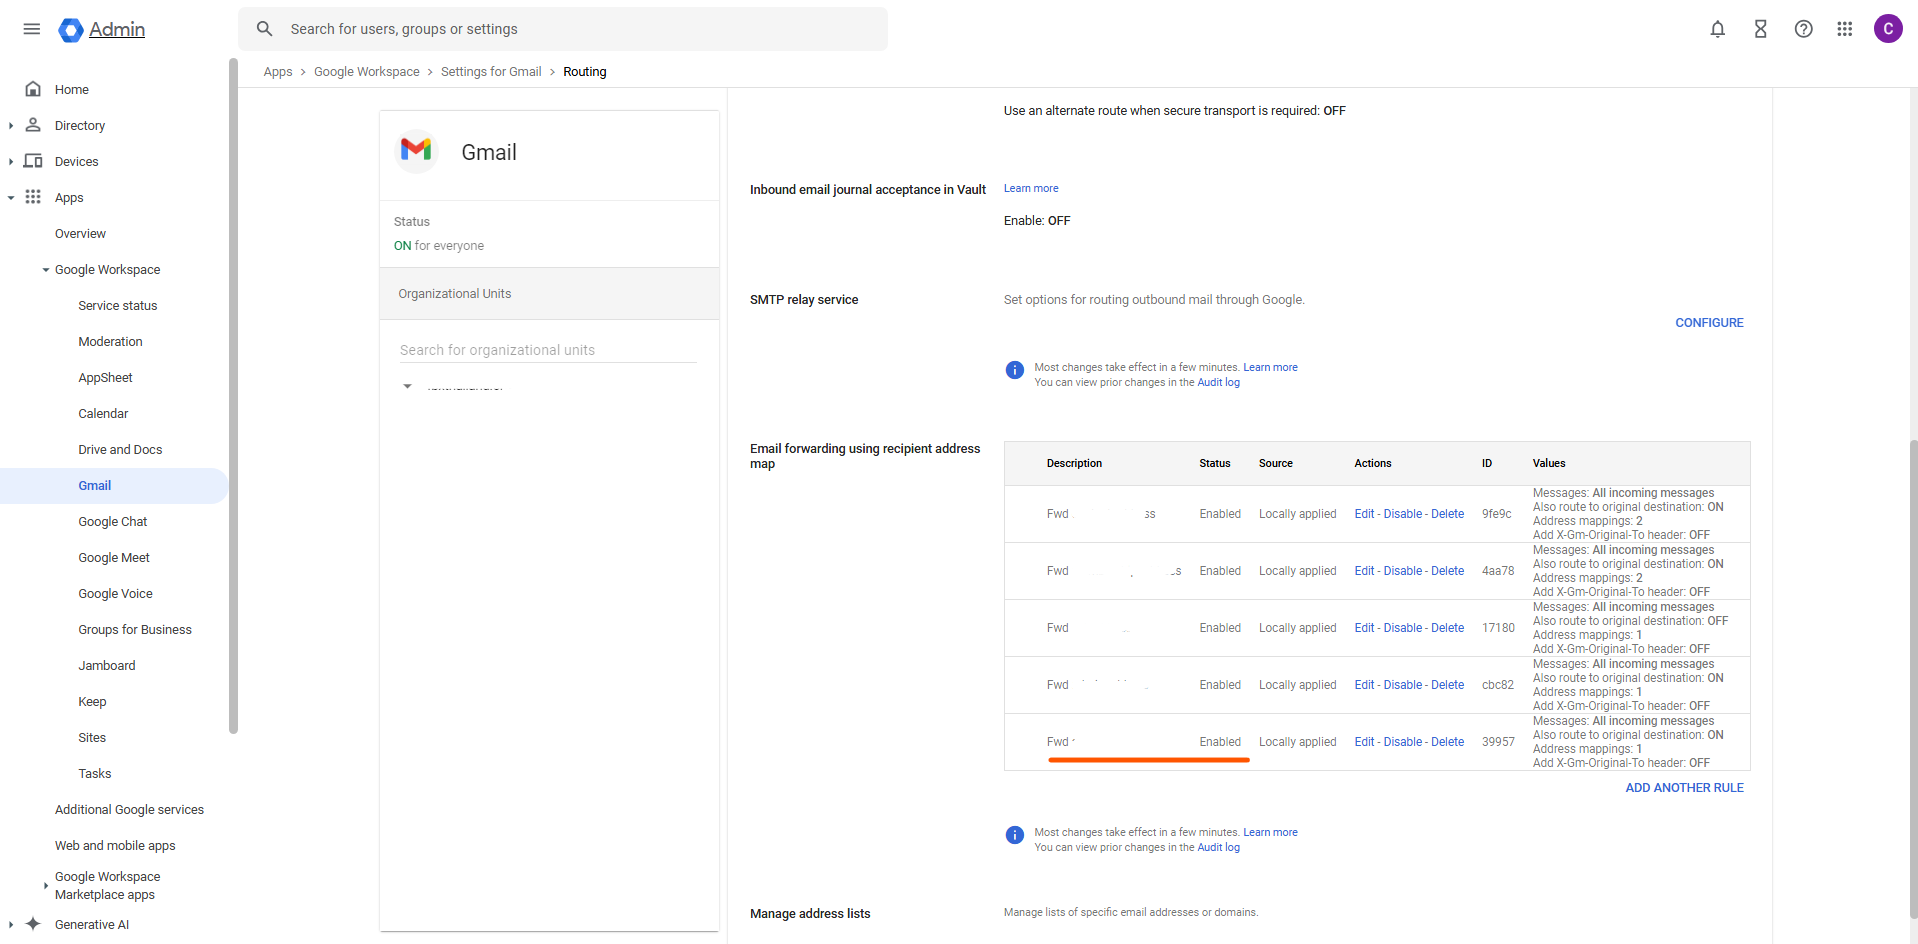Image resolution: width=1918 pixels, height=944 pixels.
Task: Click ADD ANOTHER RULE
Action: pyautogui.click(x=1684, y=787)
